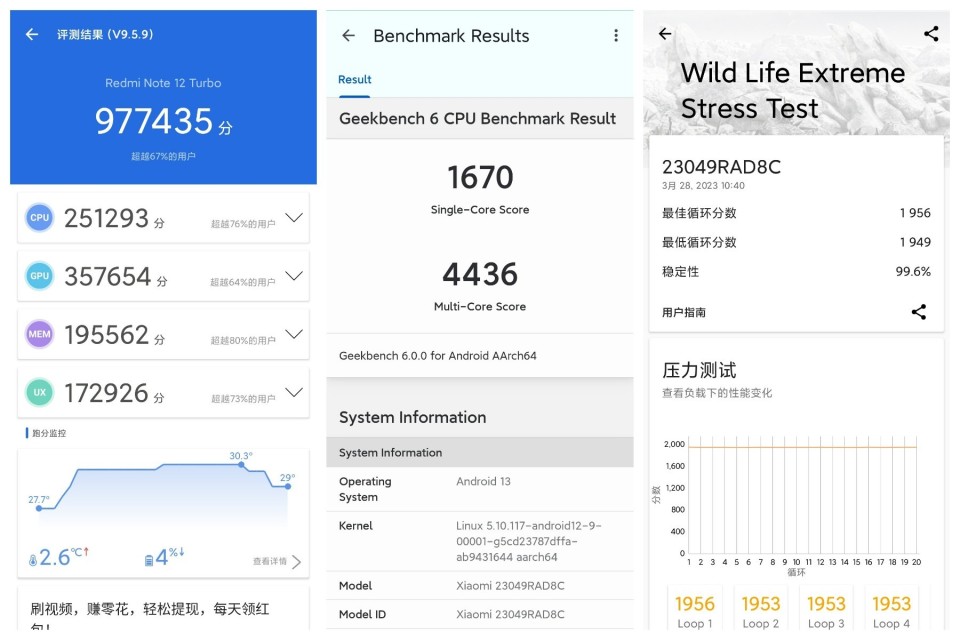Tap 最低循环分数 value 1 949
960x640 pixels.
pyautogui.click(x=915, y=243)
